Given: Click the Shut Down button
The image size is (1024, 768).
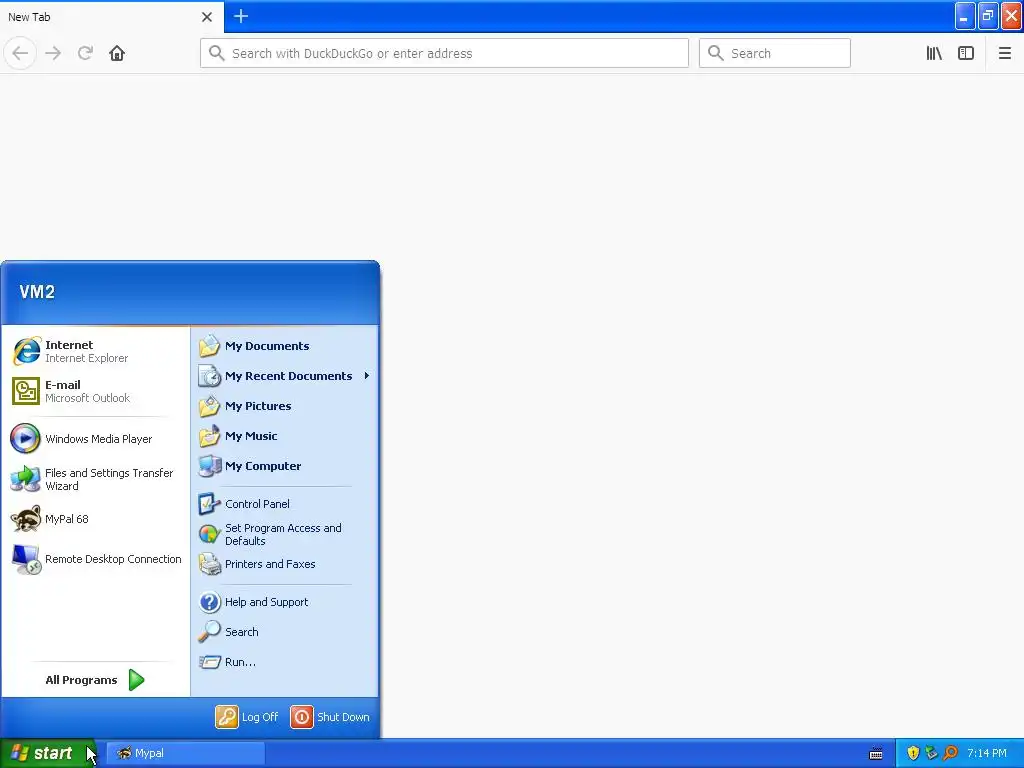Looking at the screenshot, I should coord(330,717).
